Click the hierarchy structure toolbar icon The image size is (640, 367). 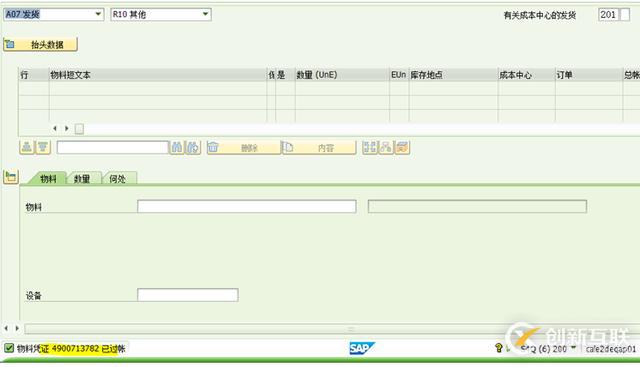[x=386, y=147]
